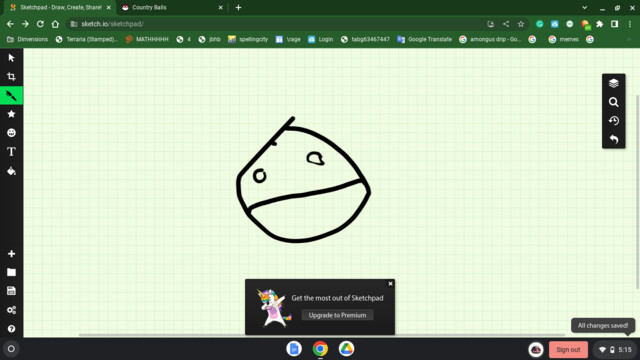Close the Sketchpad premium popup
640x360 pixels.
(390, 284)
